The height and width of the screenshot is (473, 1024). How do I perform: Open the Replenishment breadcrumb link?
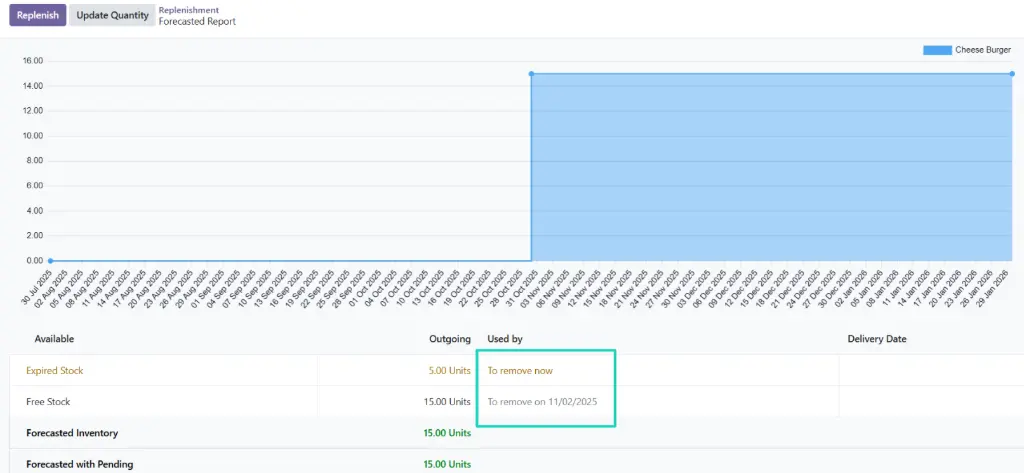coord(189,10)
